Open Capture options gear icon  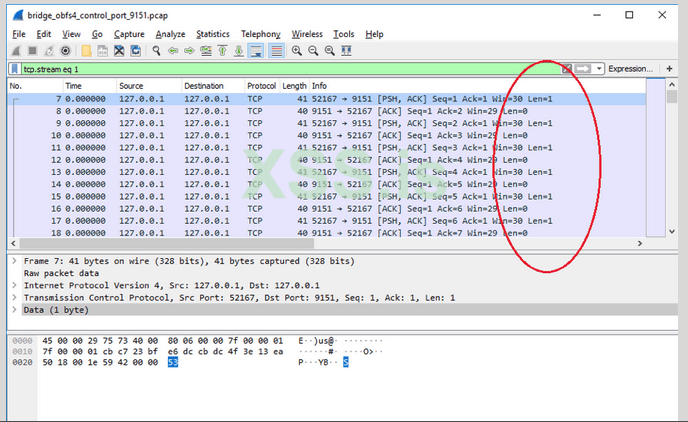[65, 51]
